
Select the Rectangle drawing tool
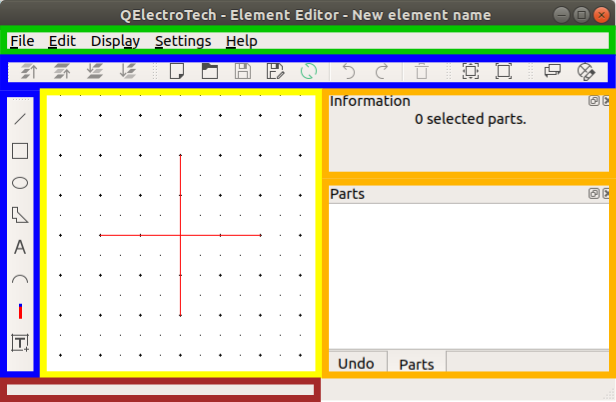tap(19, 151)
